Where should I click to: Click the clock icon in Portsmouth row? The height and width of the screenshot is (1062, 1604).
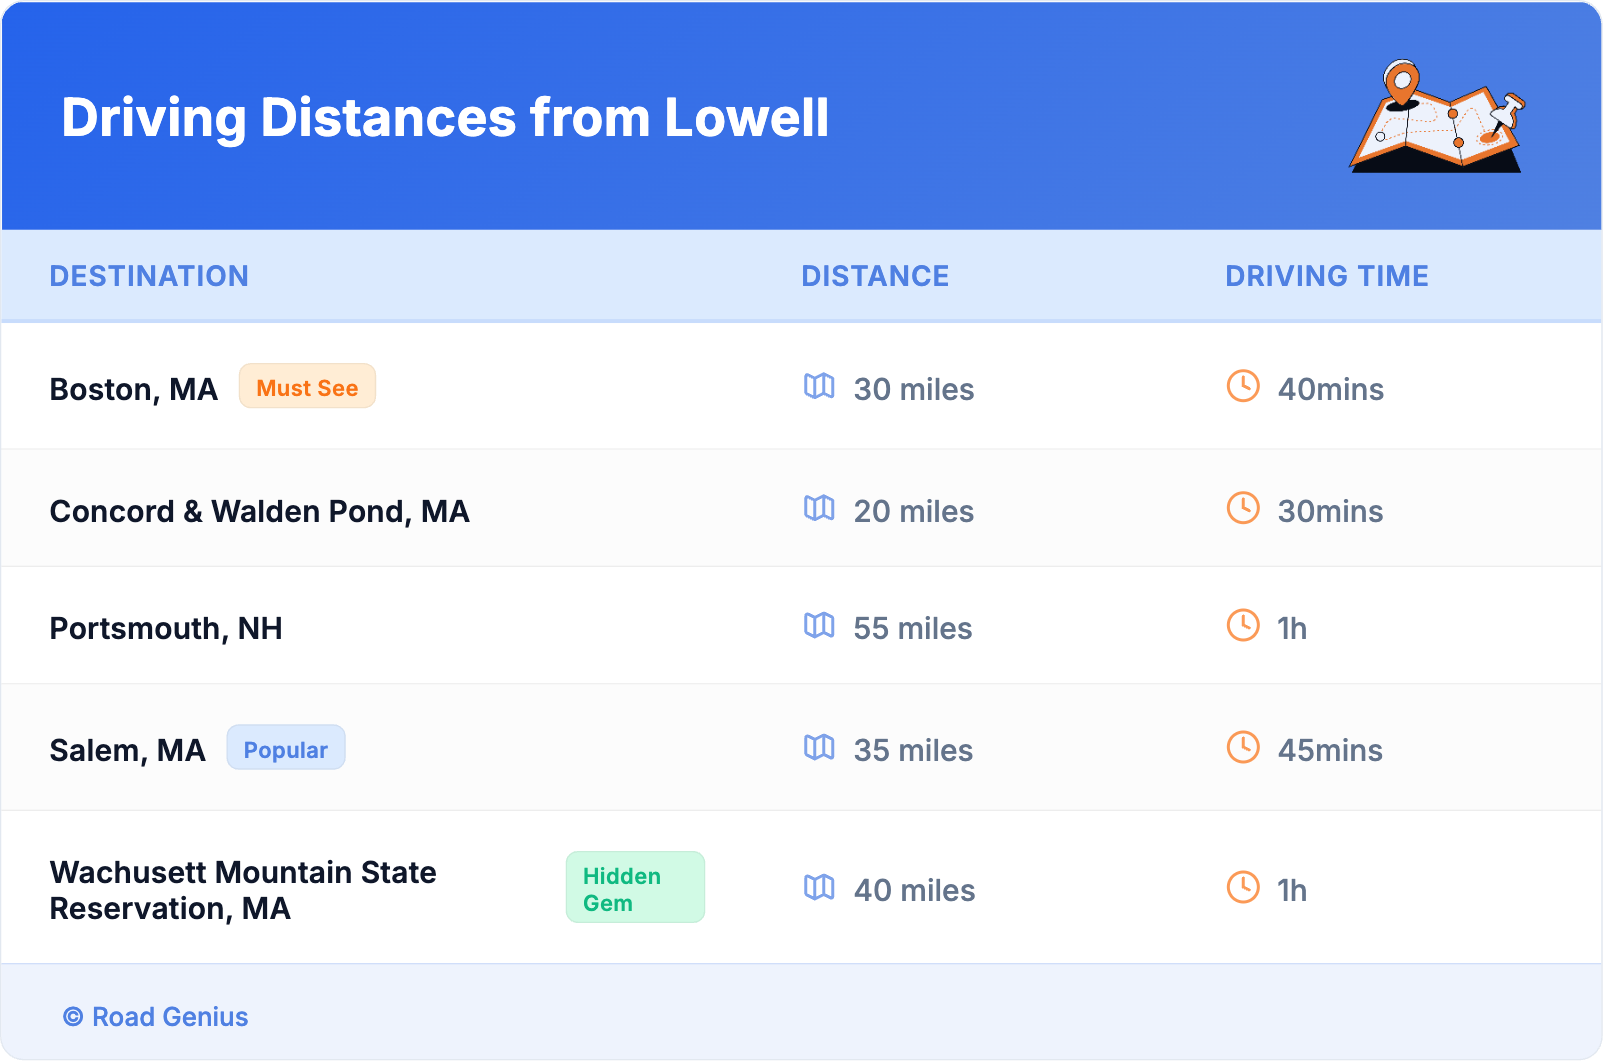coord(1243,626)
